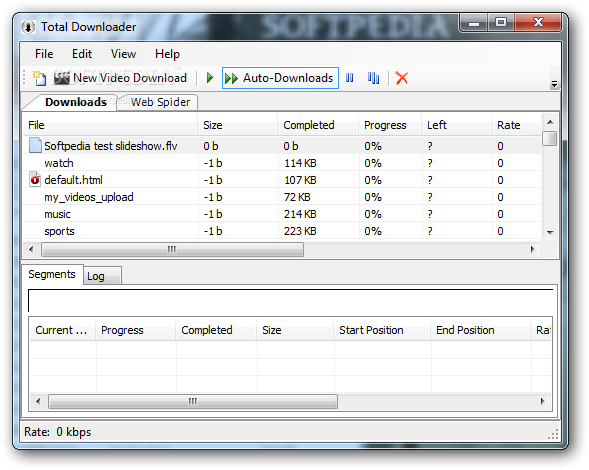Open the View menu
This screenshot has width=589, height=470.
123,54
